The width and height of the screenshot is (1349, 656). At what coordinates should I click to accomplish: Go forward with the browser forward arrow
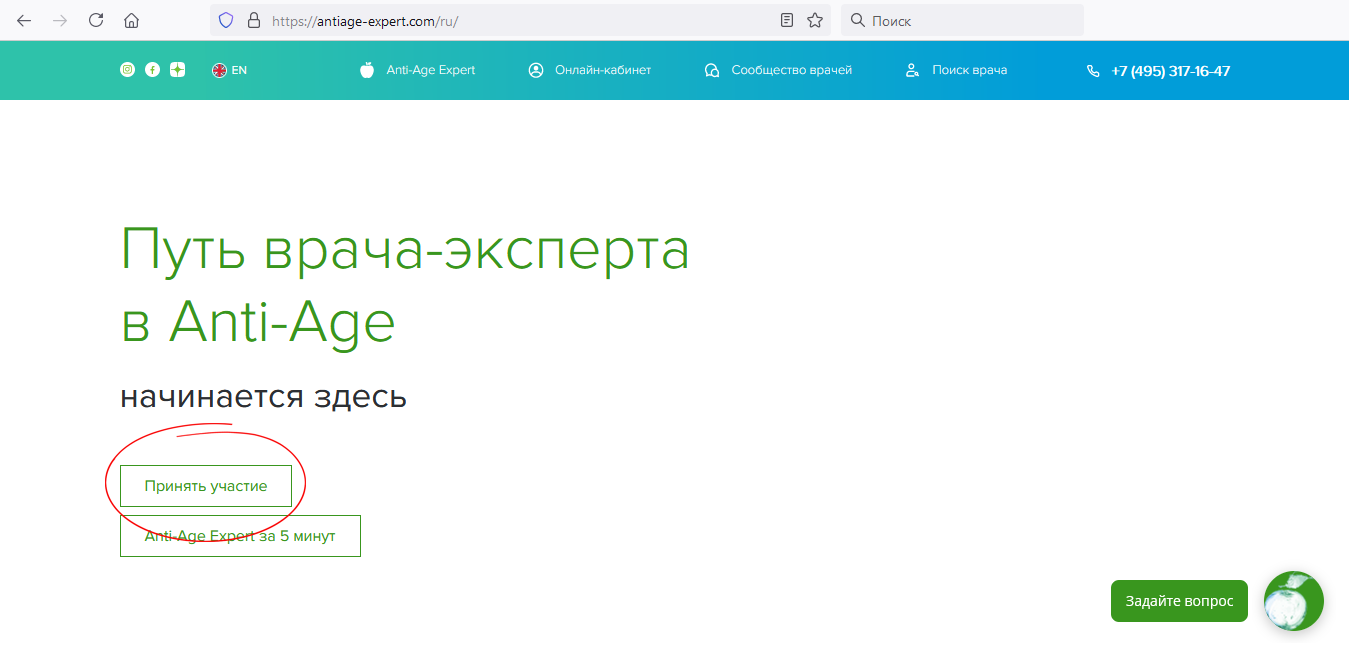click(60, 20)
